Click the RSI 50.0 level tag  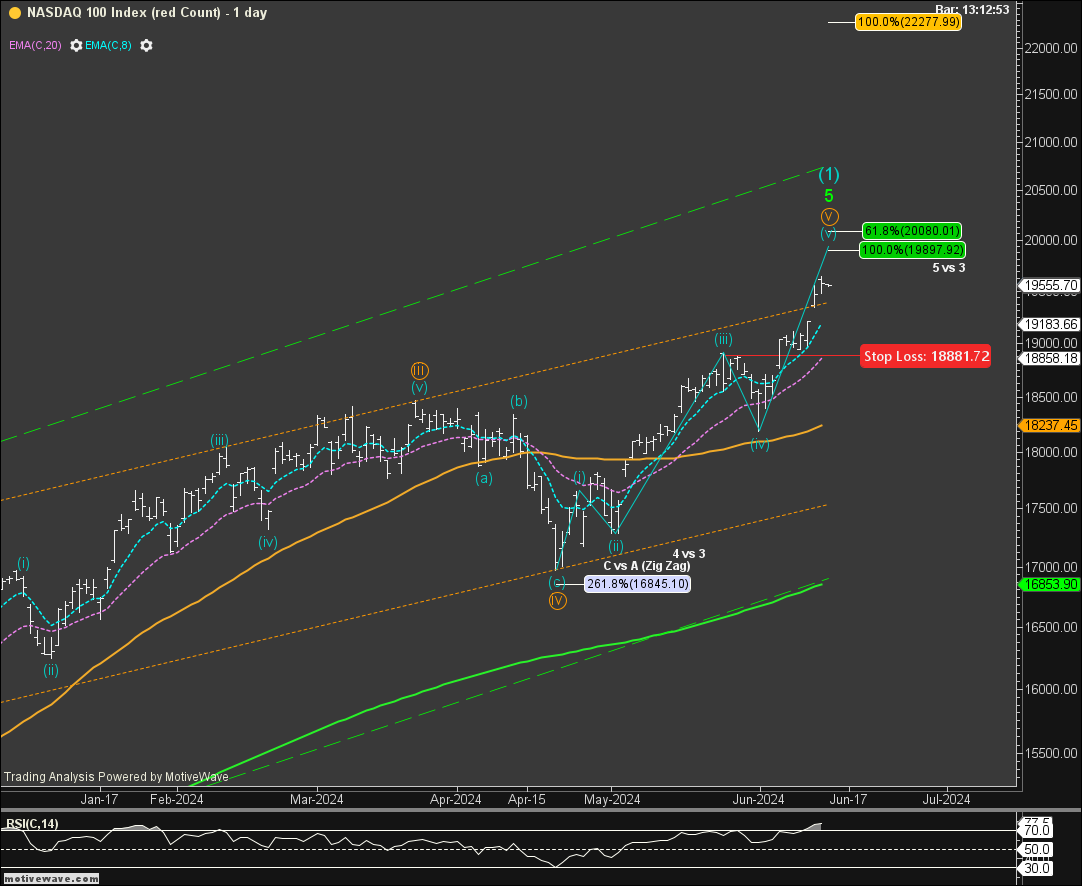click(1037, 849)
